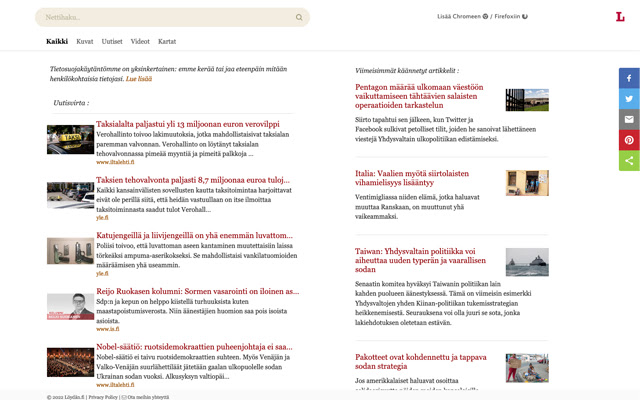
Task: Open Taiwan: Yhdysvaltain politiikka headline
Action: 420,260
